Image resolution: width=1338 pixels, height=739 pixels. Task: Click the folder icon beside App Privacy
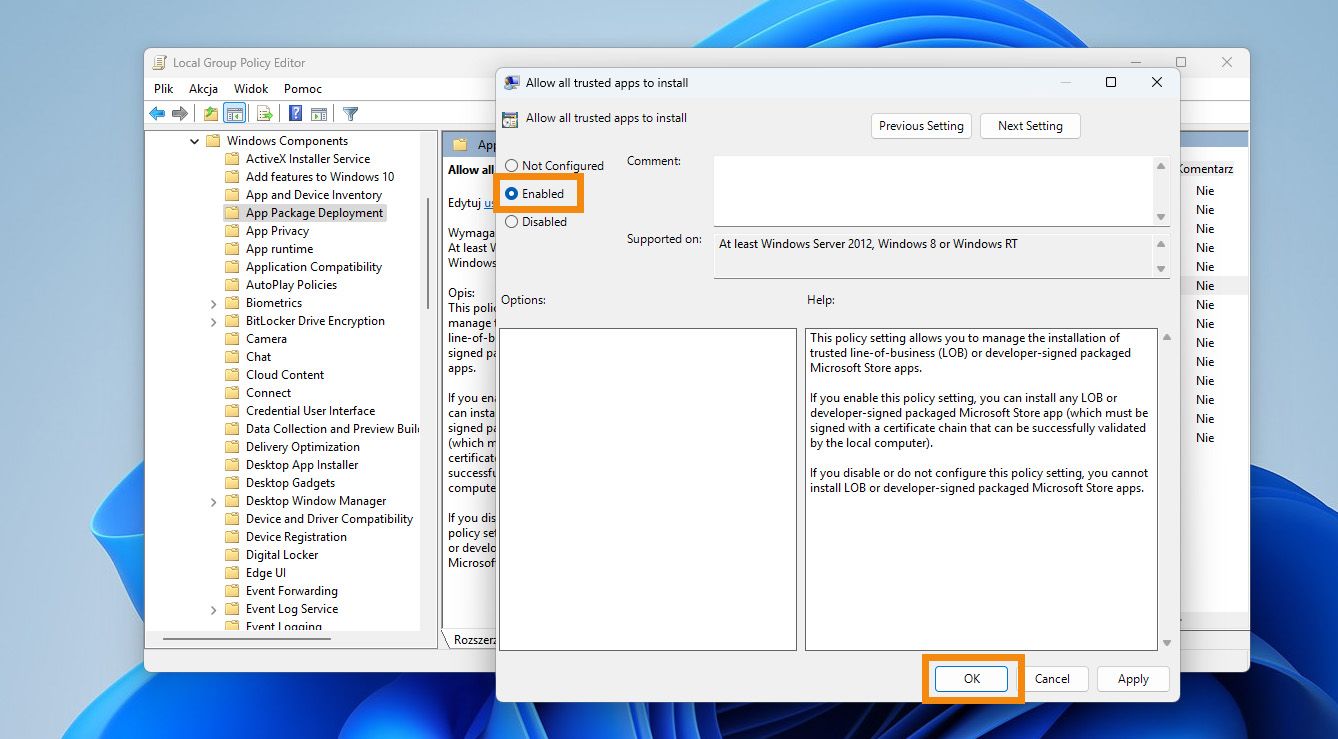232,231
